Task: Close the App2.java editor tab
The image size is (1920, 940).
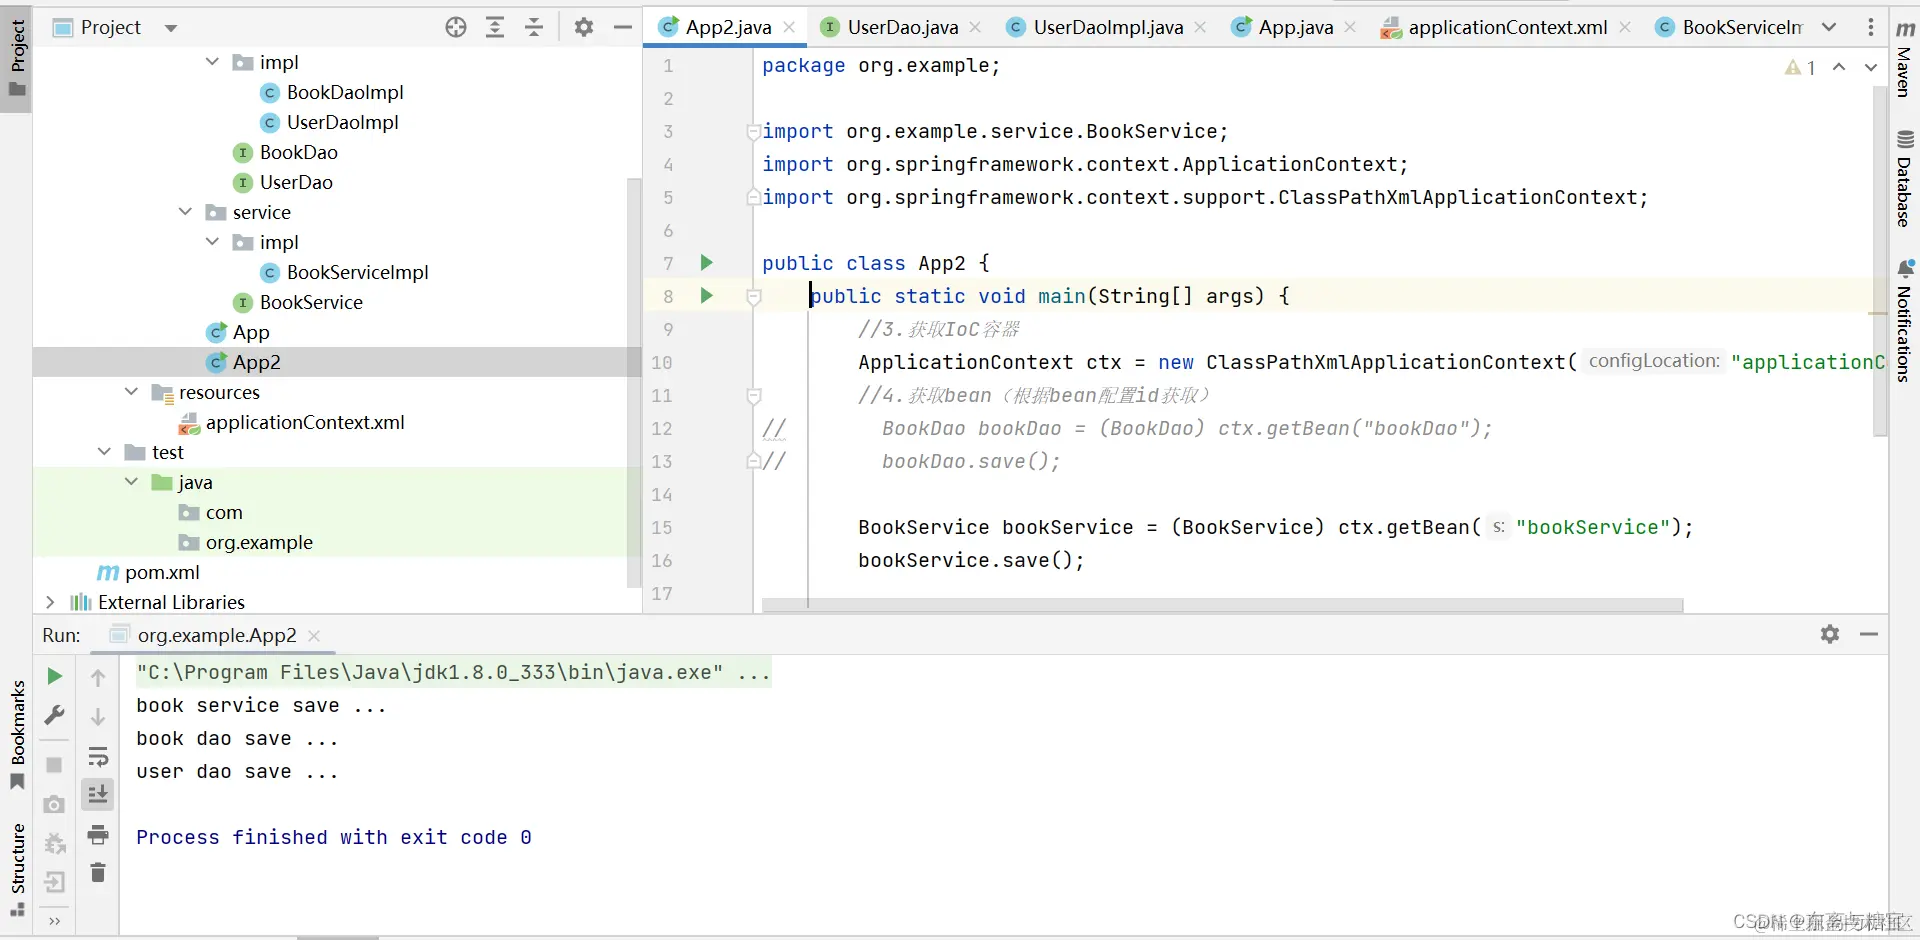Action: [x=790, y=27]
